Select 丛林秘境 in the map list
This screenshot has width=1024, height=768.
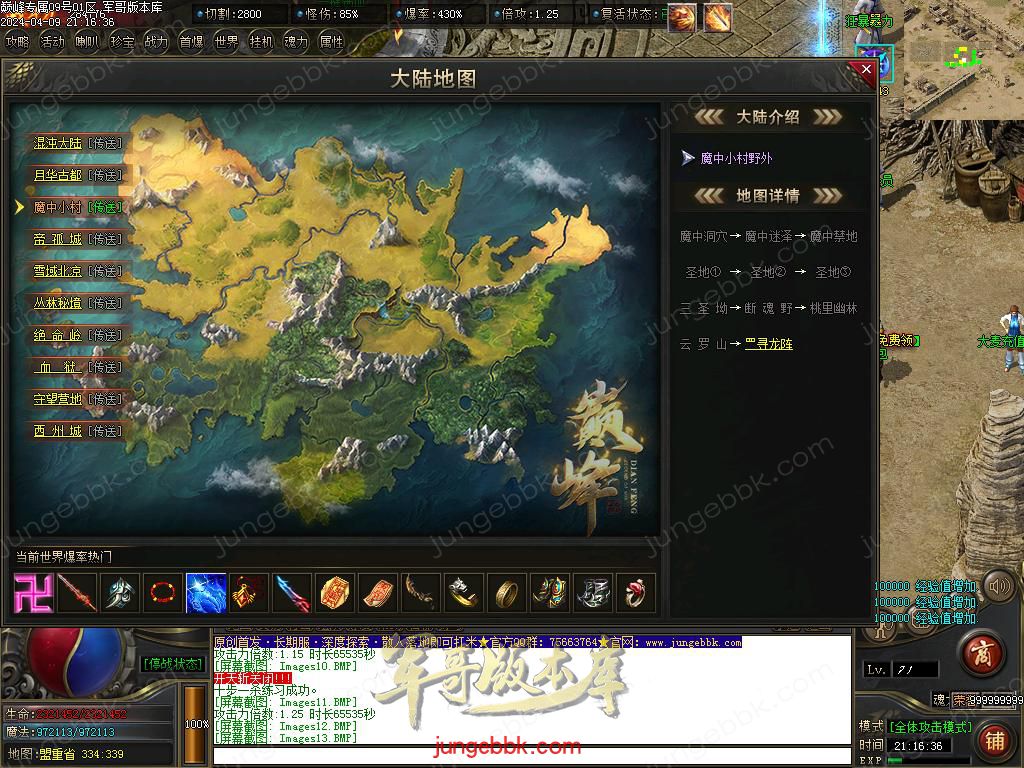pos(57,303)
